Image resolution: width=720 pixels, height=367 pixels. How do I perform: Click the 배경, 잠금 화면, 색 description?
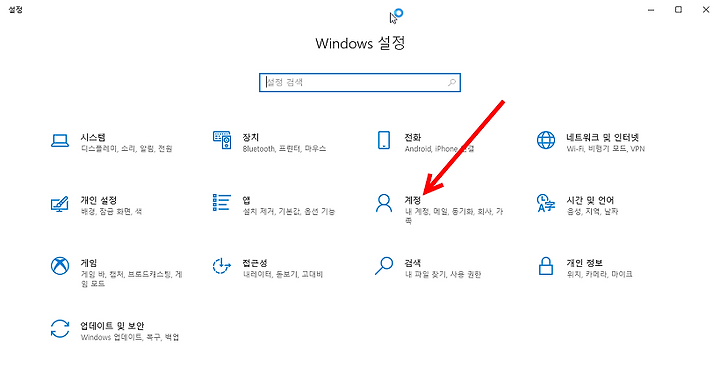coord(111,212)
